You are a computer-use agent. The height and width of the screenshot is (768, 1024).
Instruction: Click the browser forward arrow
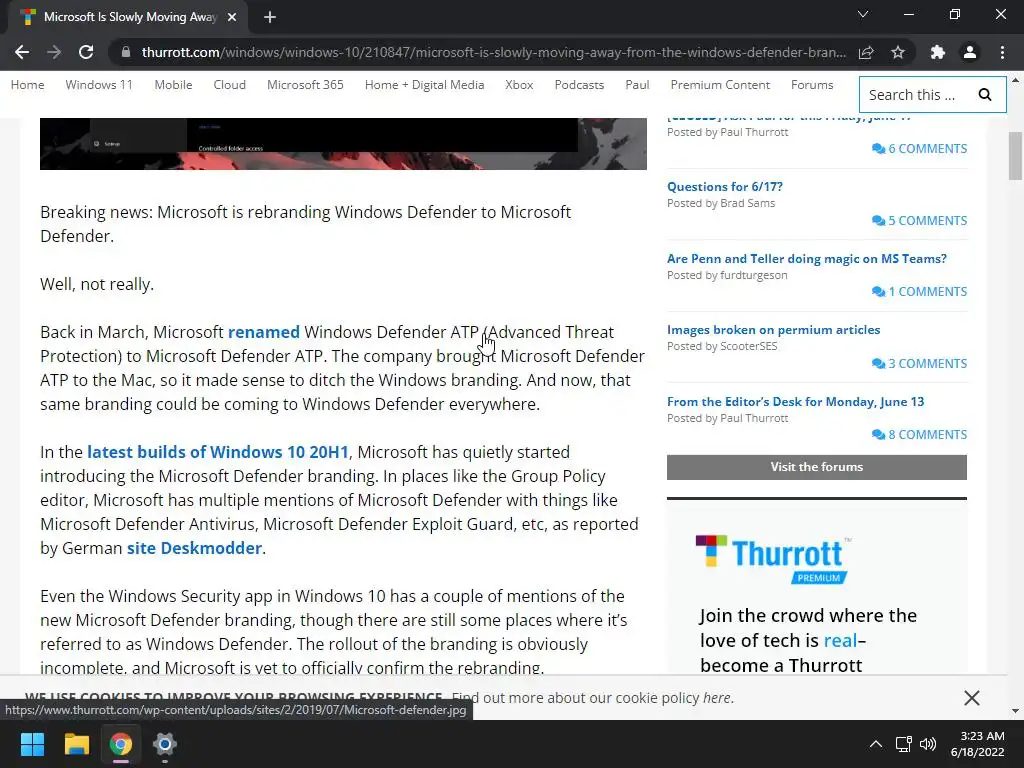point(54,52)
